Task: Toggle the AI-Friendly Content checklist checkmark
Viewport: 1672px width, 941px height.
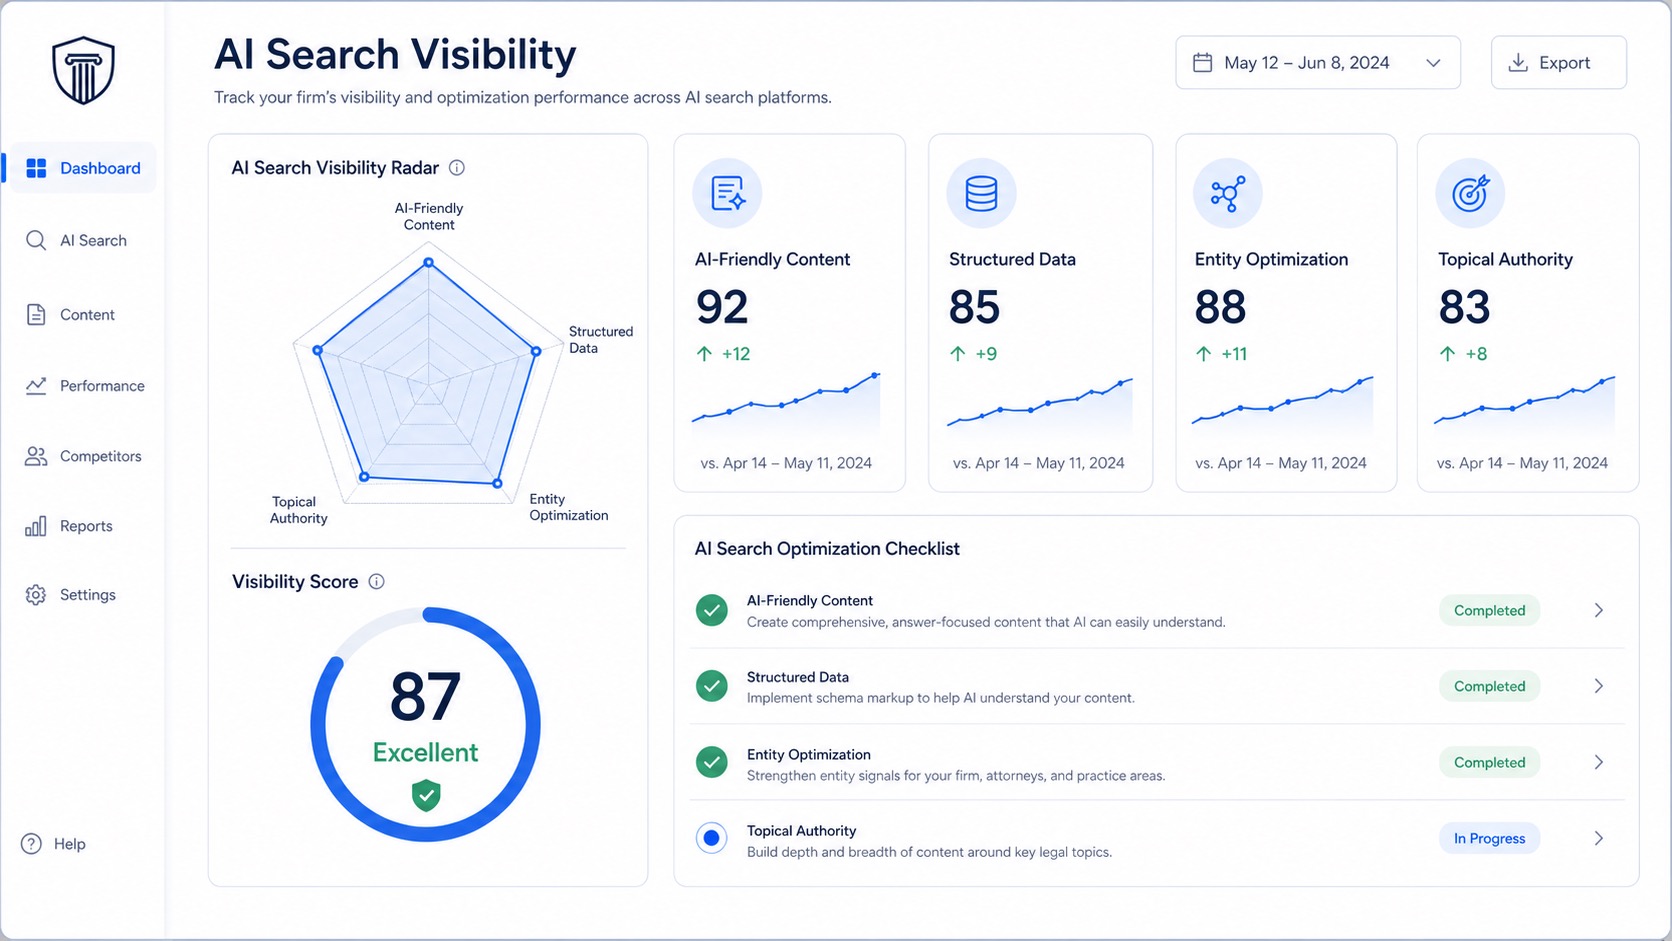Action: point(712,610)
